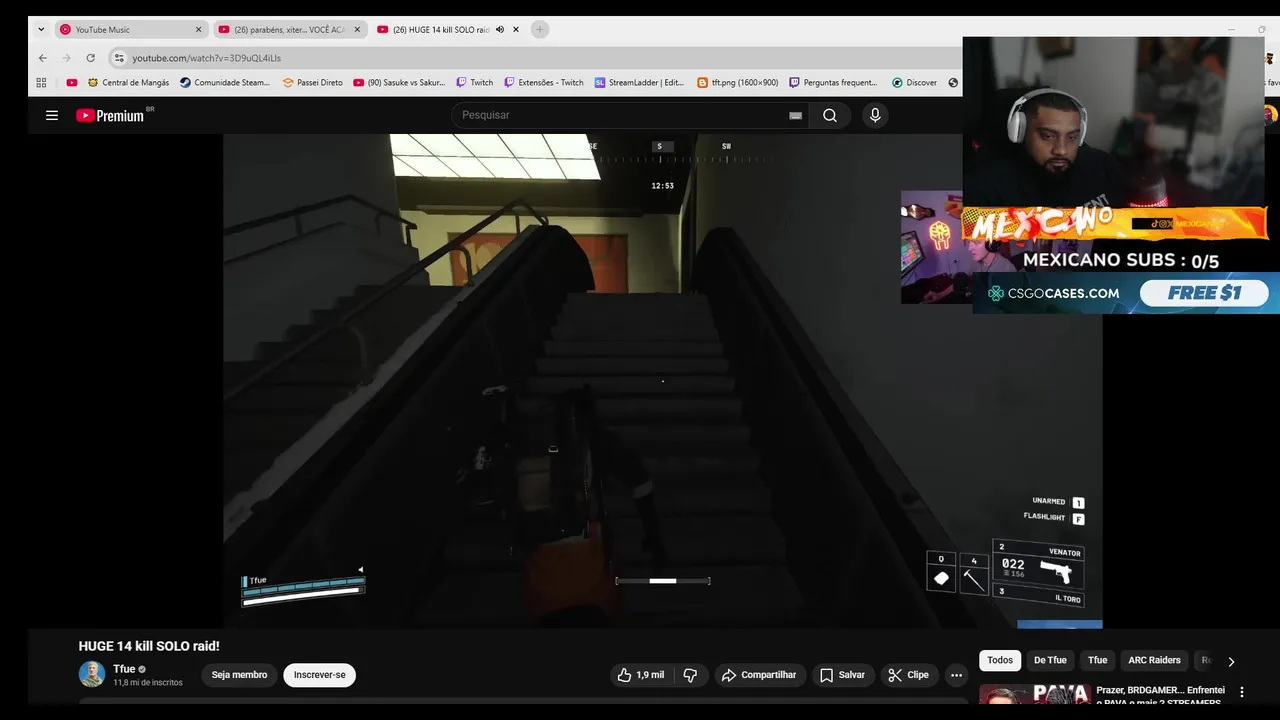Open the Twitch bookmark
1280x720 pixels.
[474, 83]
